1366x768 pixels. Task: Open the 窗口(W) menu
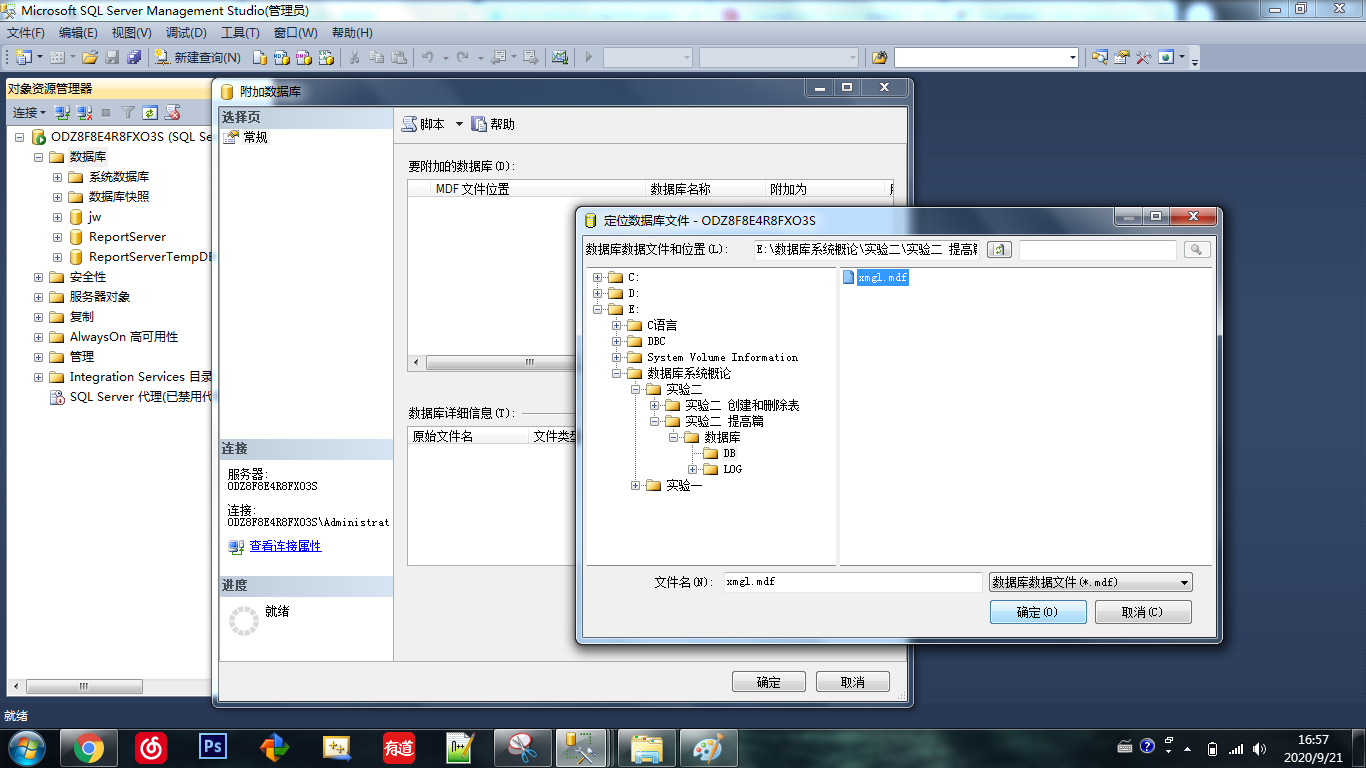pos(295,33)
